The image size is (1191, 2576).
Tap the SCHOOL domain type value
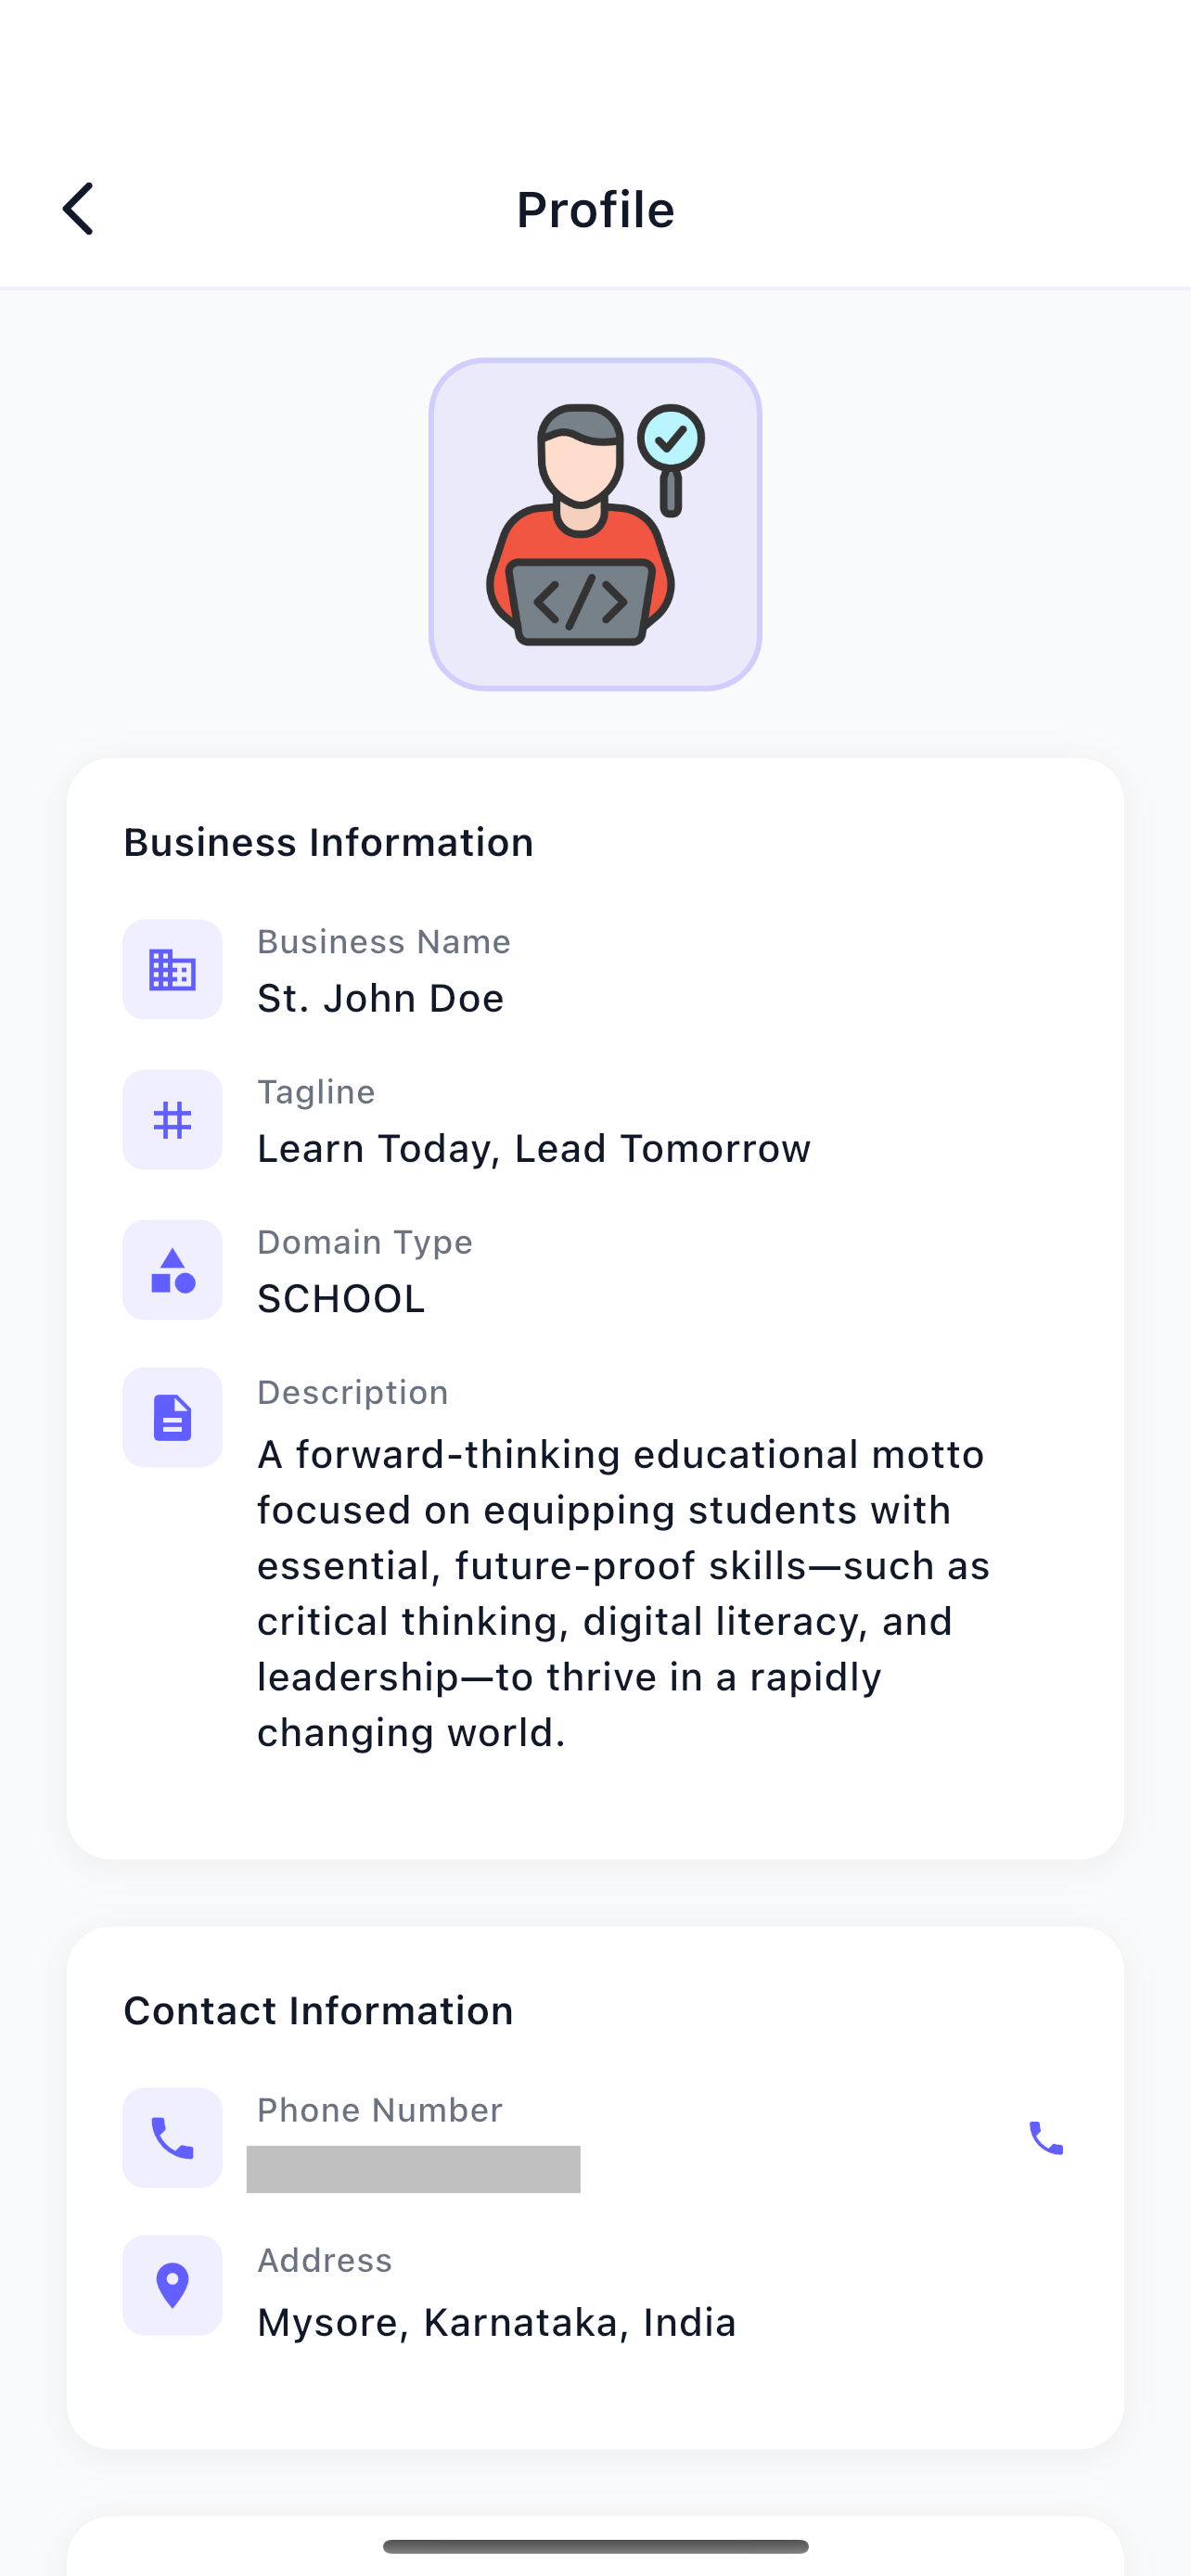341,1298
